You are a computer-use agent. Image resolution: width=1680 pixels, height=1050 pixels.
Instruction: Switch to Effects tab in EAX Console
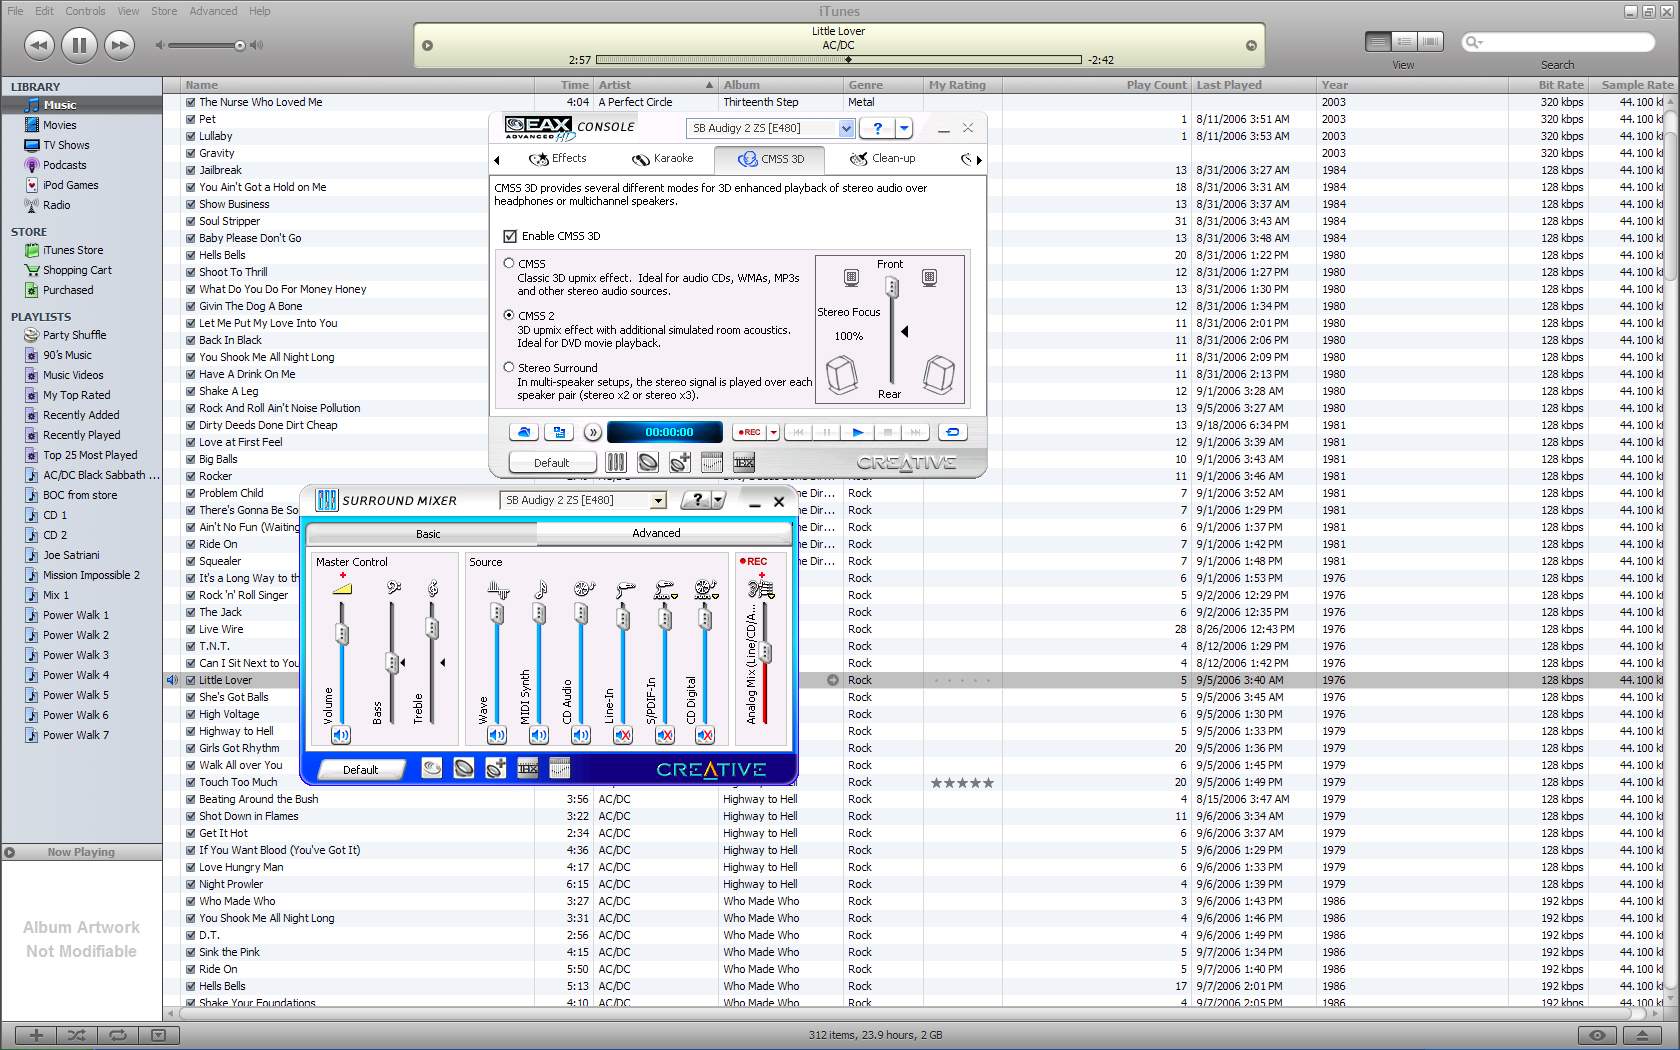[558, 158]
